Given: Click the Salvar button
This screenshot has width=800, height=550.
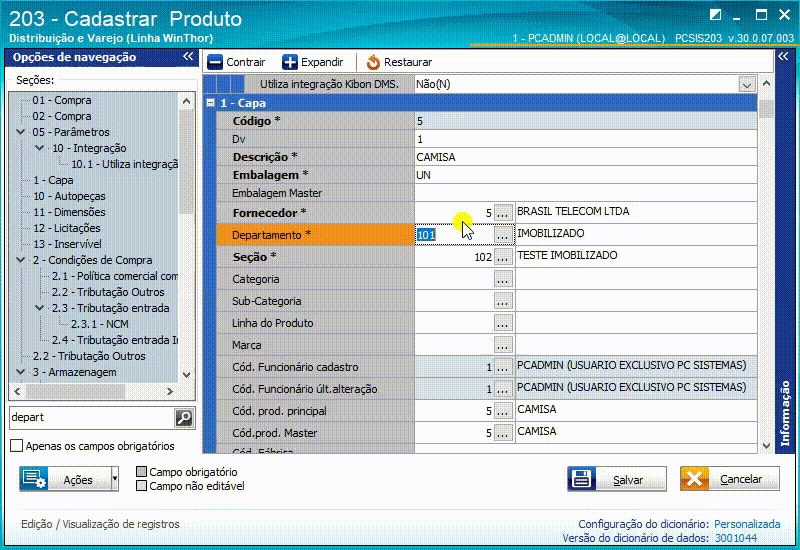Looking at the screenshot, I should (617, 479).
